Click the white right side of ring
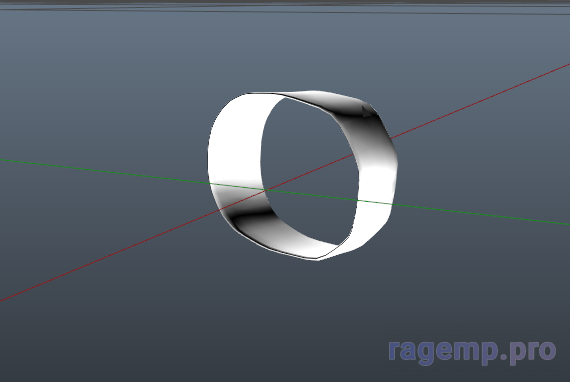Screen dimensions: 570x382 pyautogui.click(x=376, y=196)
